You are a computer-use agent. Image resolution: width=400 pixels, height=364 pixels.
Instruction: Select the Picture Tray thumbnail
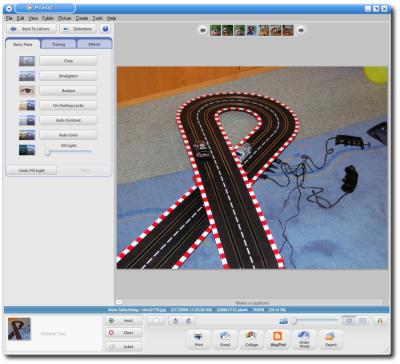pos(19,329)
